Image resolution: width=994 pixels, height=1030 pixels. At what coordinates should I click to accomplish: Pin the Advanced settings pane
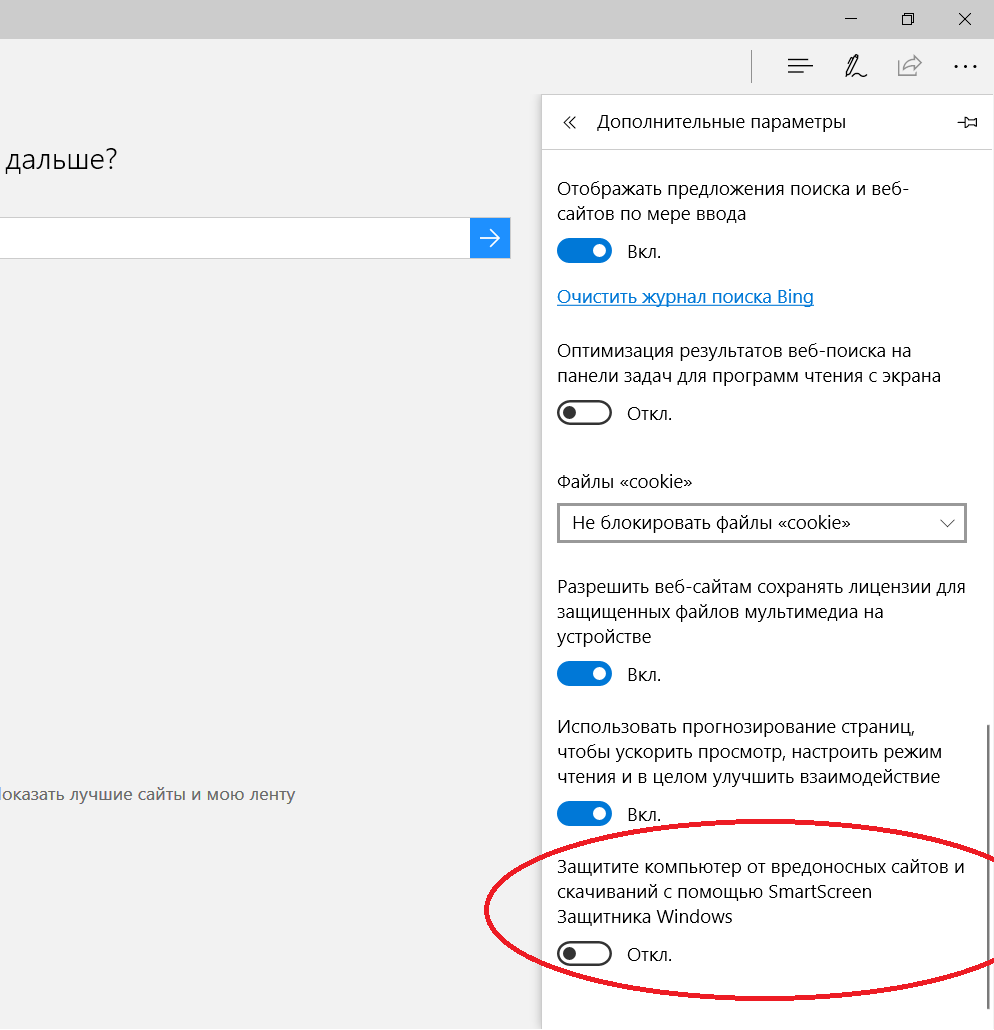coord(967,122)
